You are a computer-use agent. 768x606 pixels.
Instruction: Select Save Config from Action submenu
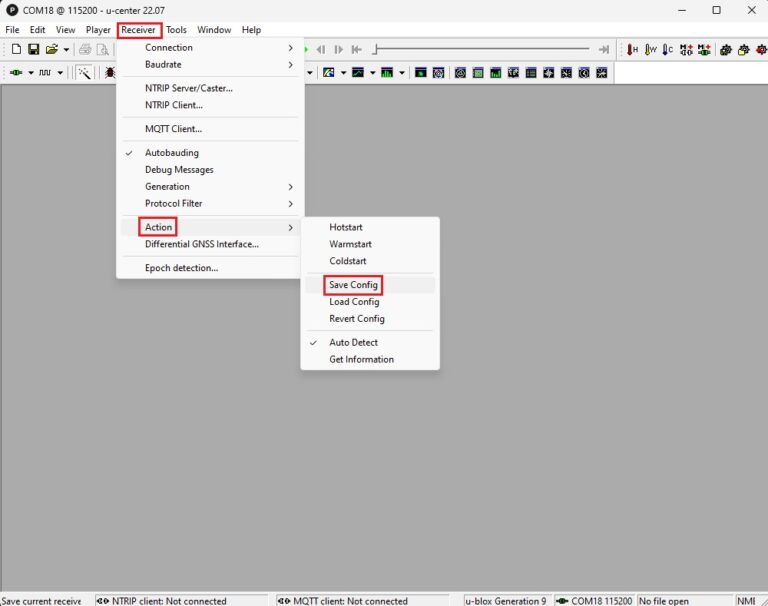pyautogui.click(x=354, y=285)
